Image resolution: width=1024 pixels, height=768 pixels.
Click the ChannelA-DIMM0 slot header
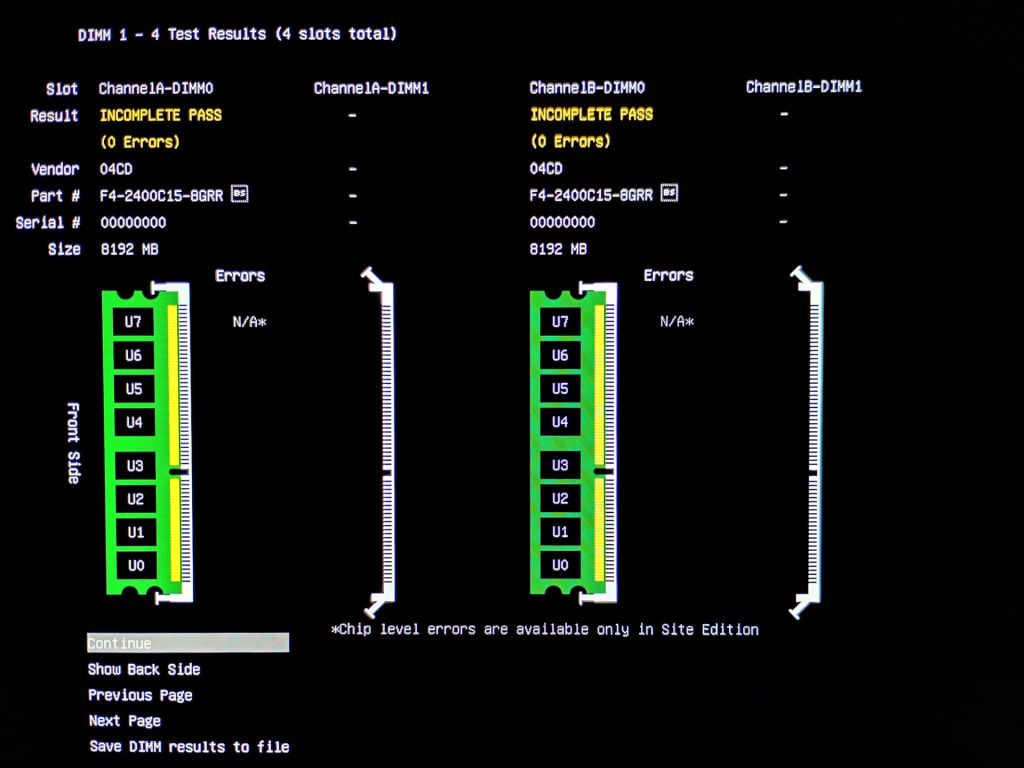click(156, 88)
